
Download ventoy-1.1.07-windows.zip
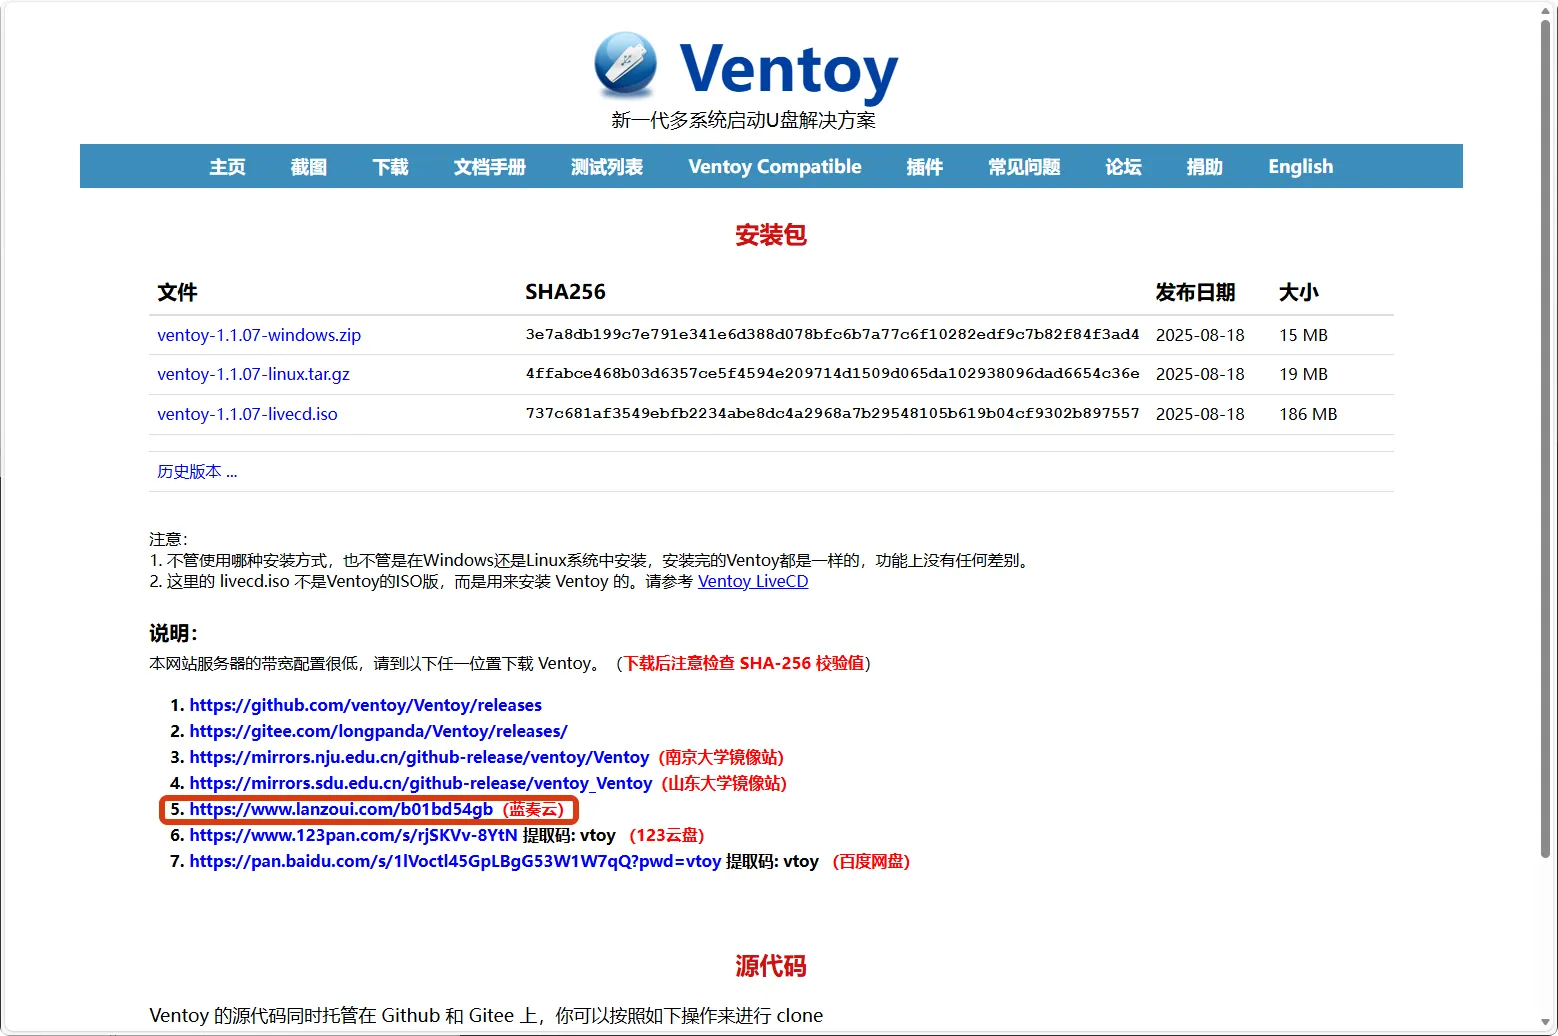259,335
